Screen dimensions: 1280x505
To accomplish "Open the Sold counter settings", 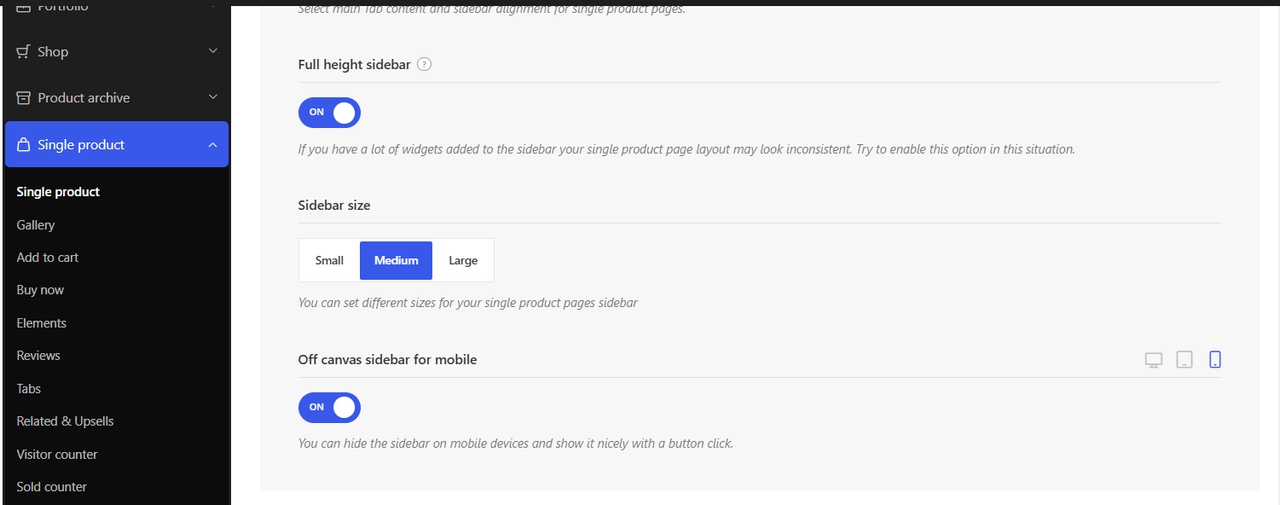I will pyautogui.click(x=52, y=487).
